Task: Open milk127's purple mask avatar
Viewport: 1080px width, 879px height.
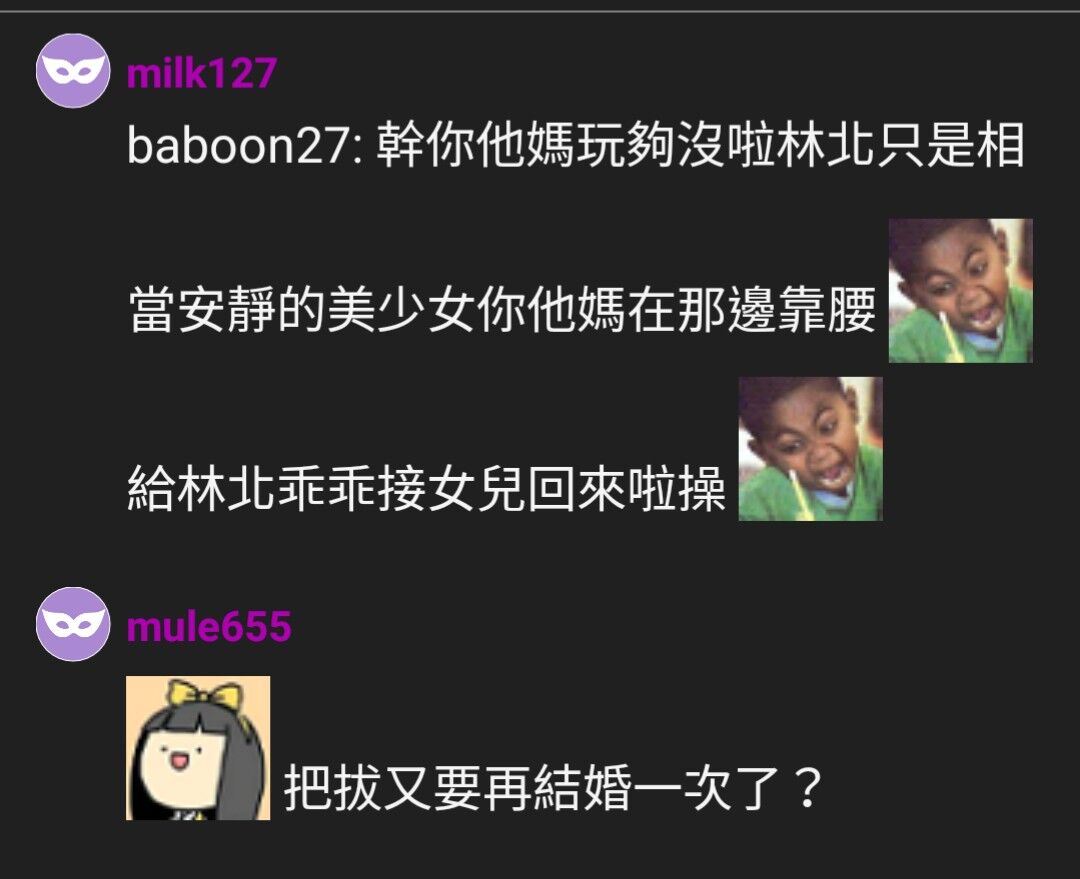Action: 73,71
